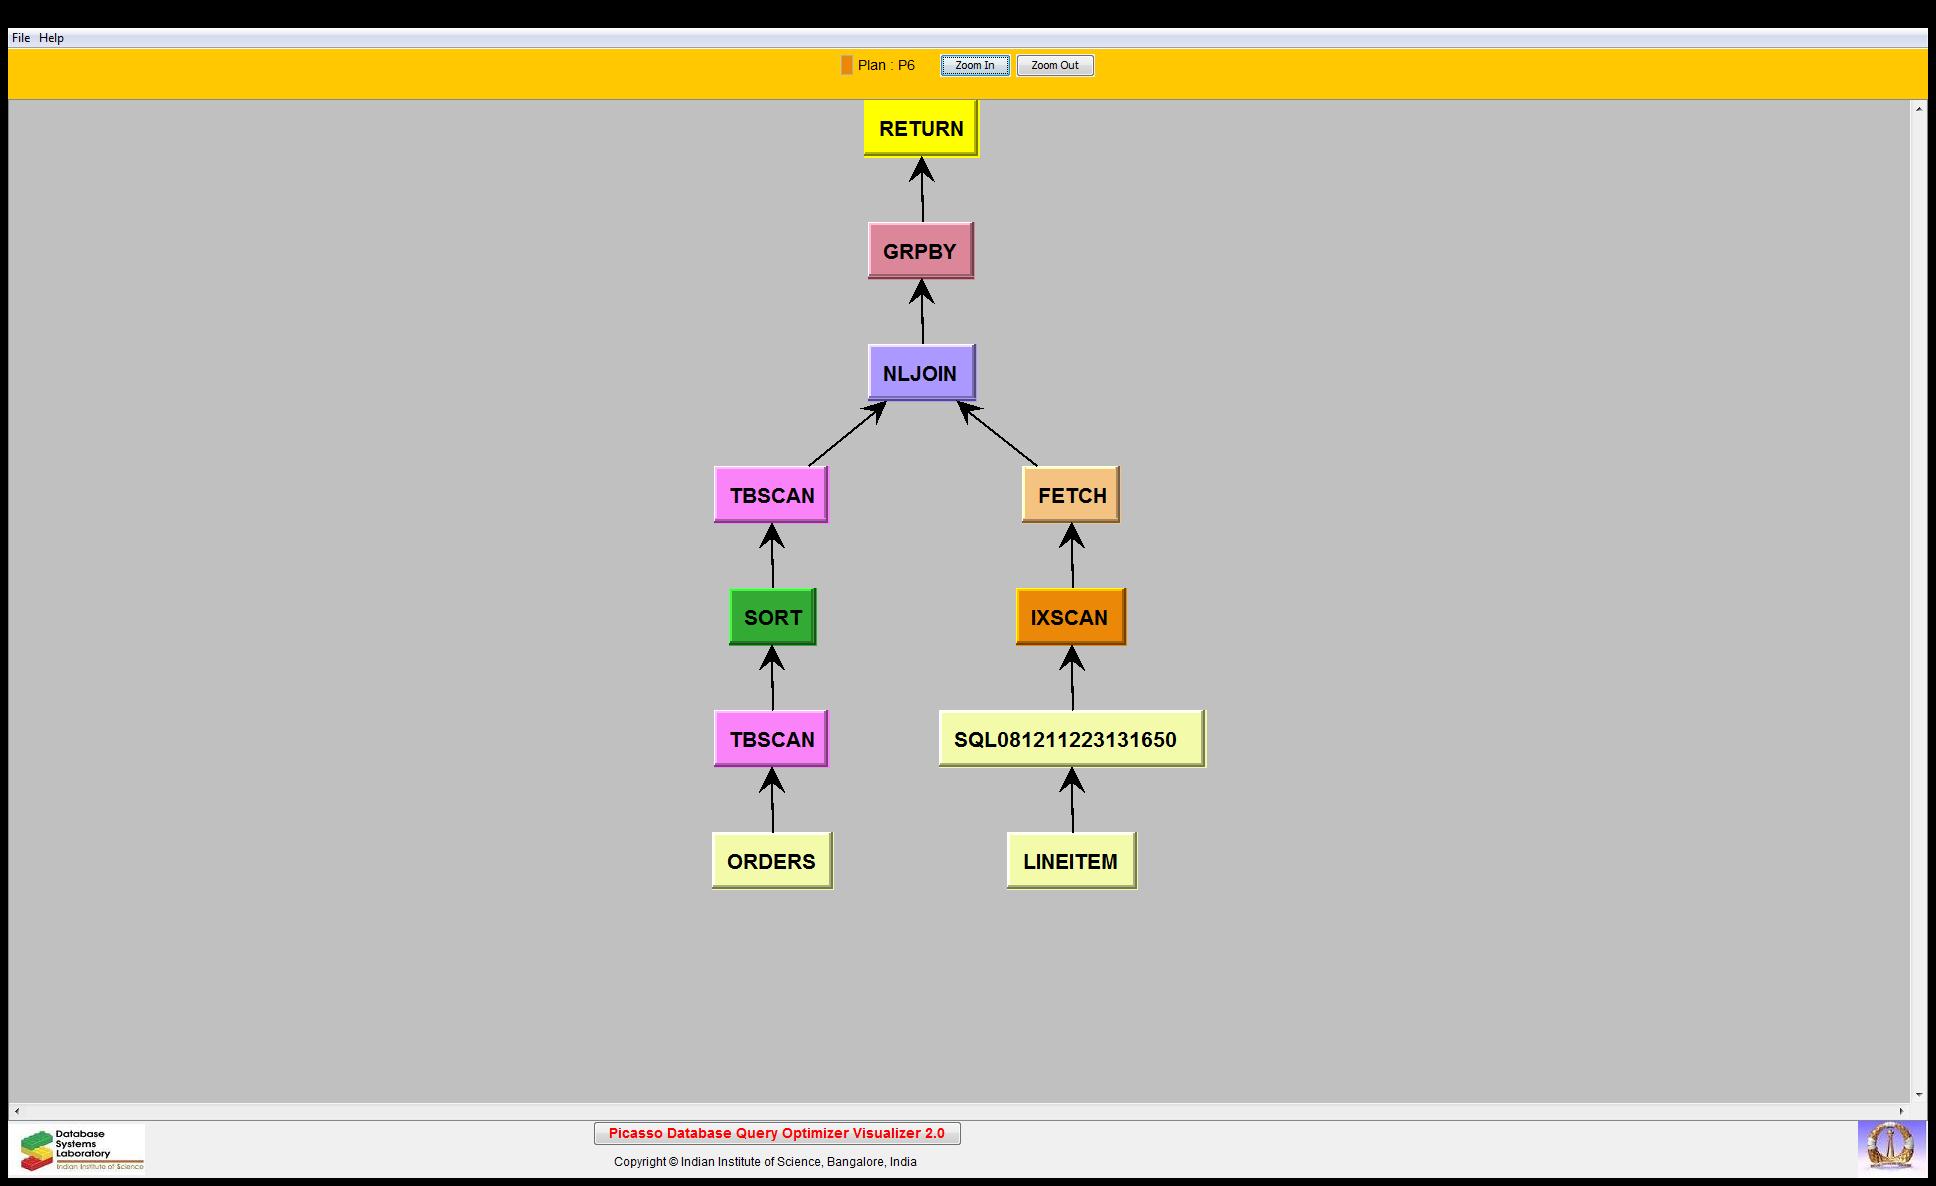The height and width of the screenshot is (1186, 1936).
Task: Open the Help menu
Action: tap(52, 38)
